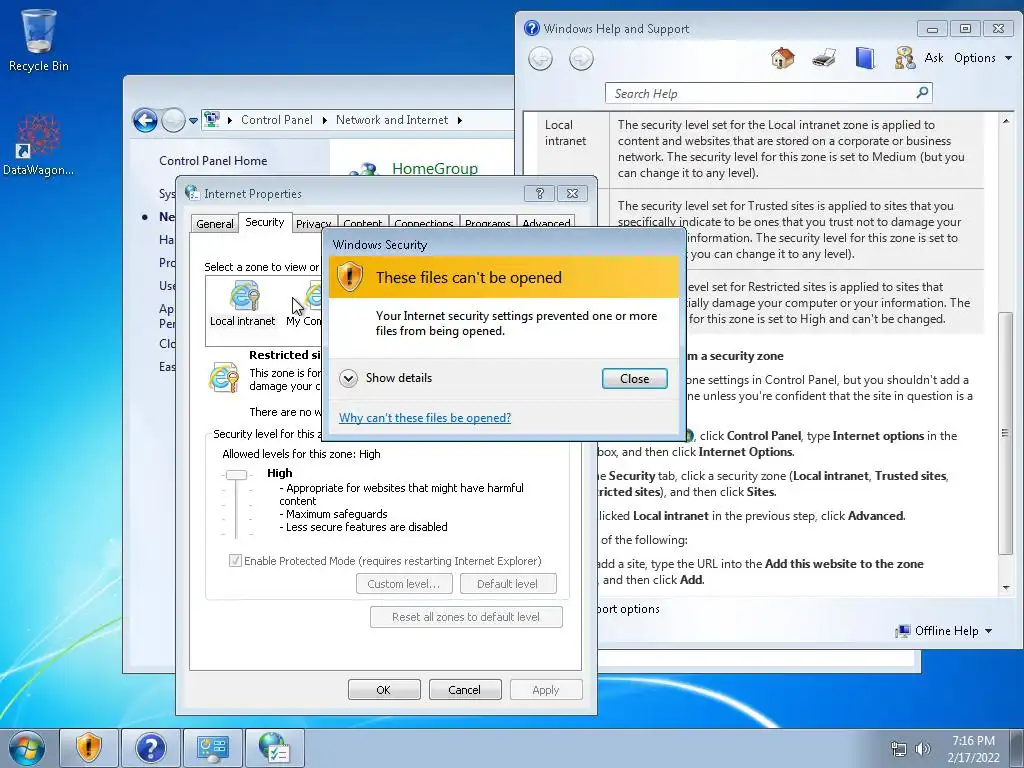Image resolution: width=1024 pixels, height=768 pixels.
Task: Toggle Enable Protected Mode checkbox
Action: tap(235, 561)
